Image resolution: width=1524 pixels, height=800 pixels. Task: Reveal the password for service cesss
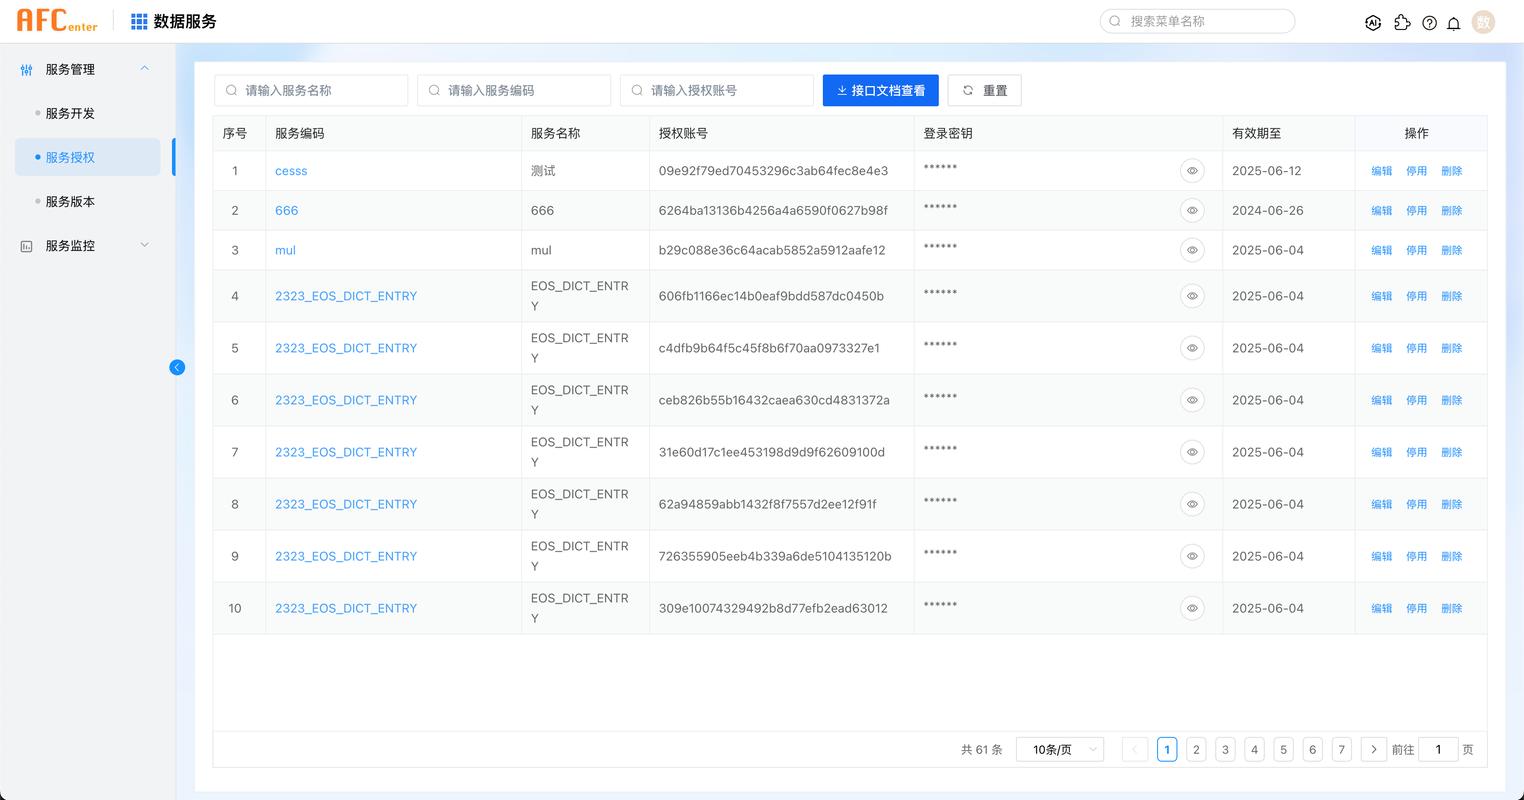[1192, 170]
